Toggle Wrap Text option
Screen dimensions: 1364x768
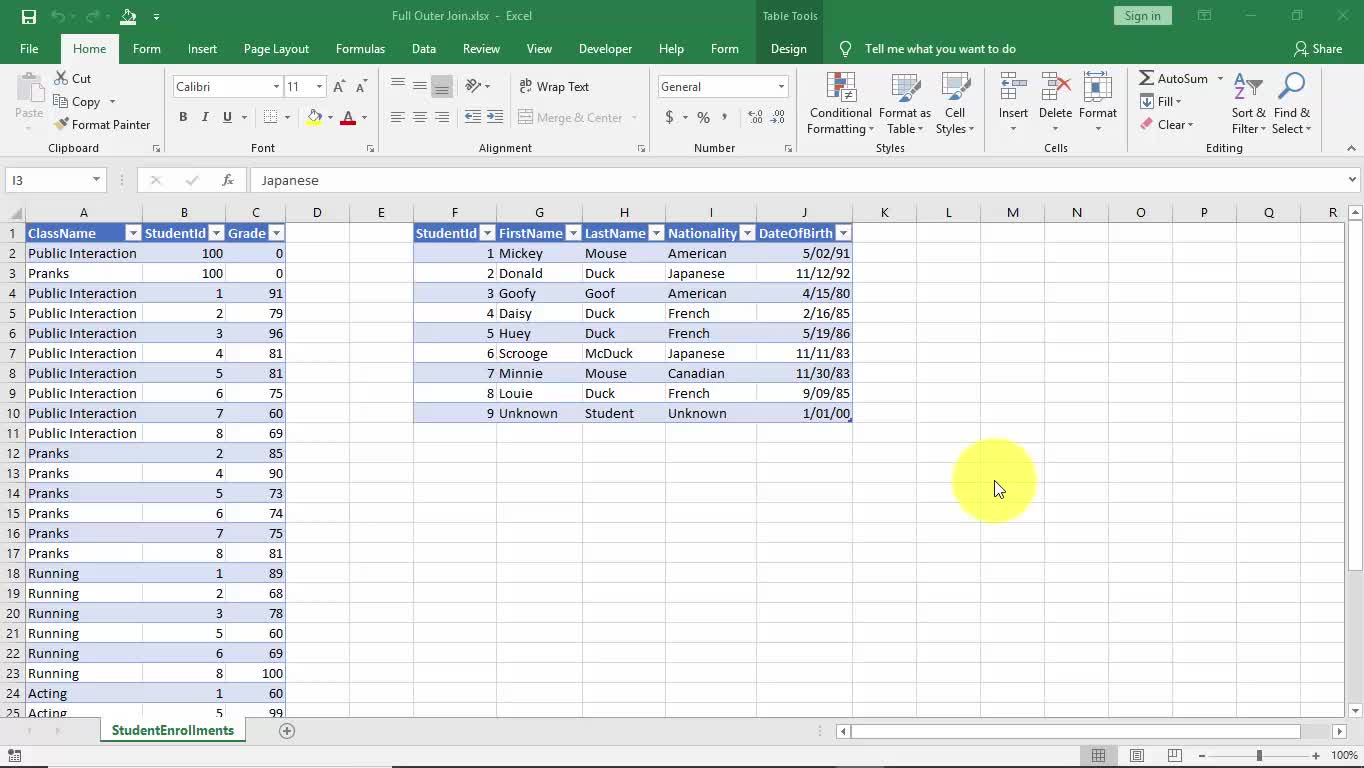554,87
